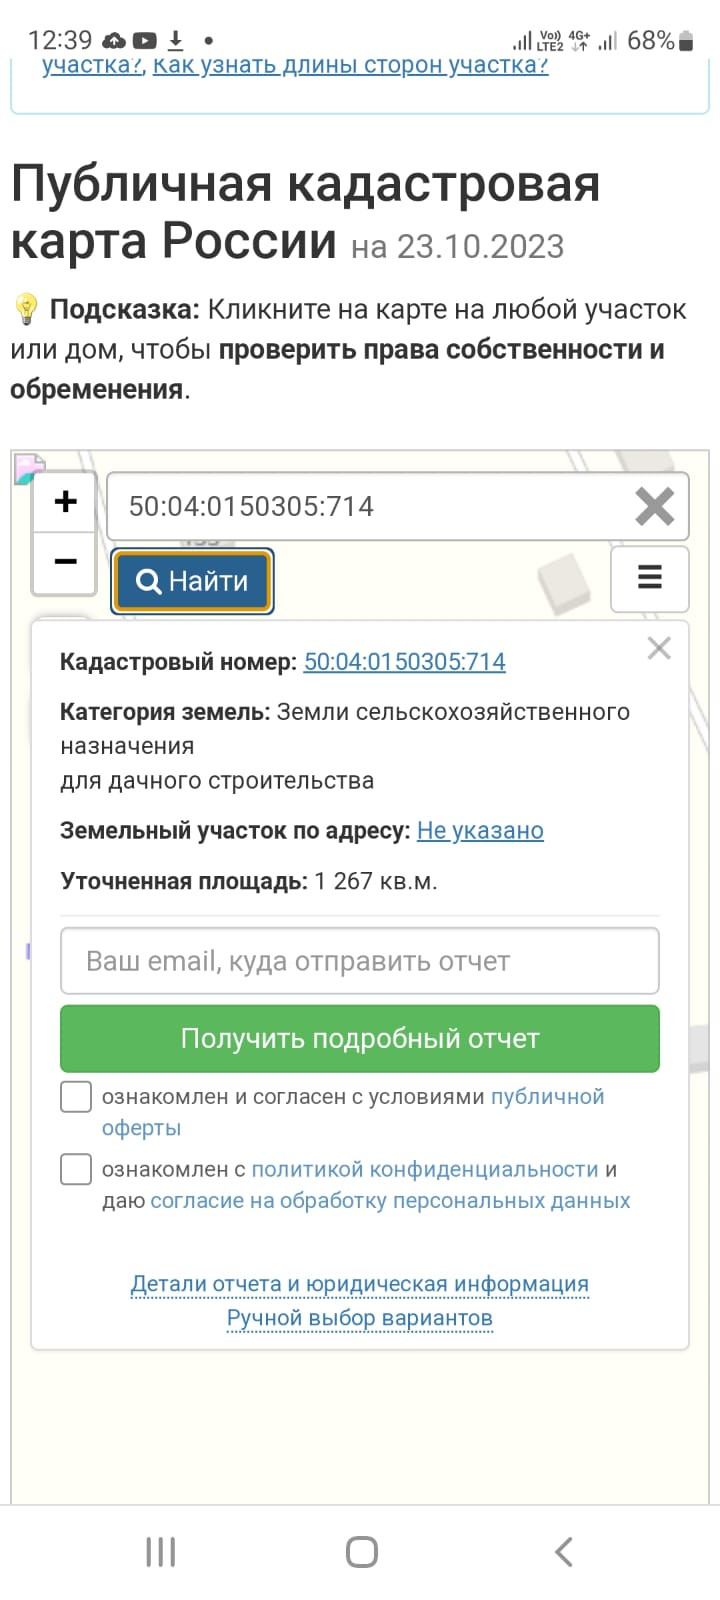Check the публичной оферты agreement checkbox
Image resolution: width=720 pixels, height=1600 pixels.
(x=76, y=1097)
